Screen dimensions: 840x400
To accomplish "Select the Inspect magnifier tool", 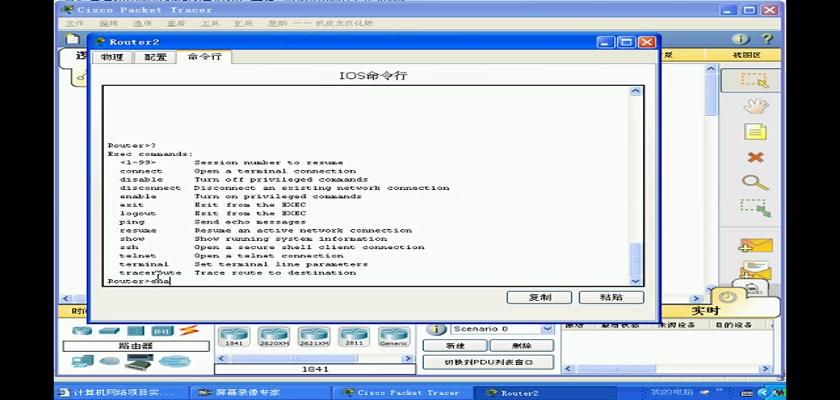I will [755, 183].
